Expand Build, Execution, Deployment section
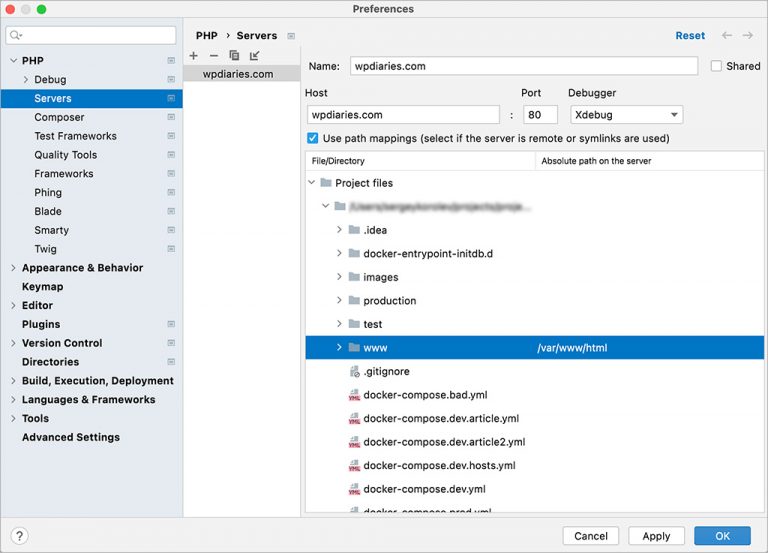This screenshot has height=553, width=768. pyautogui.click(x=14, y=381)
